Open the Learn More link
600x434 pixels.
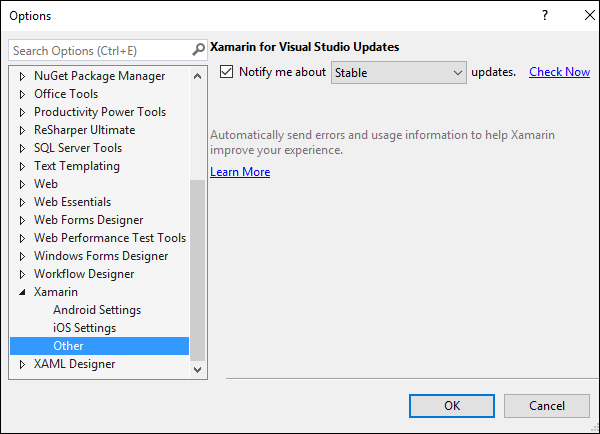(240, 172)
